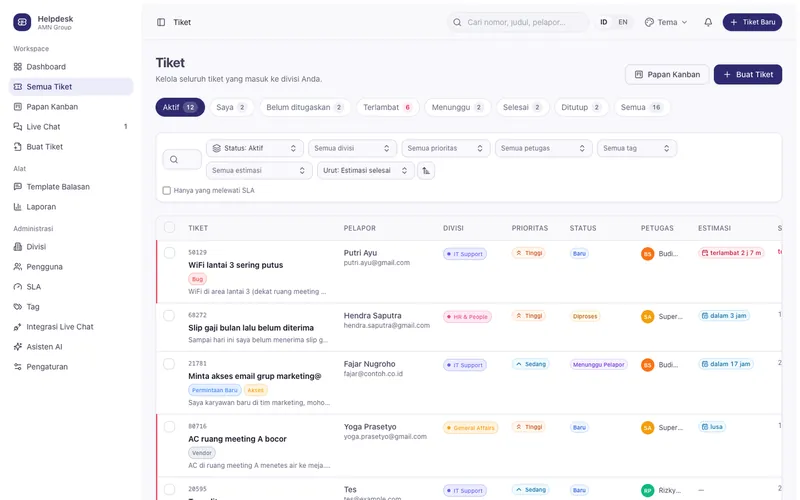This screenshot has height=500, width=800.
Task: Open Tag management in the sidebar
Action: [71, 307]
